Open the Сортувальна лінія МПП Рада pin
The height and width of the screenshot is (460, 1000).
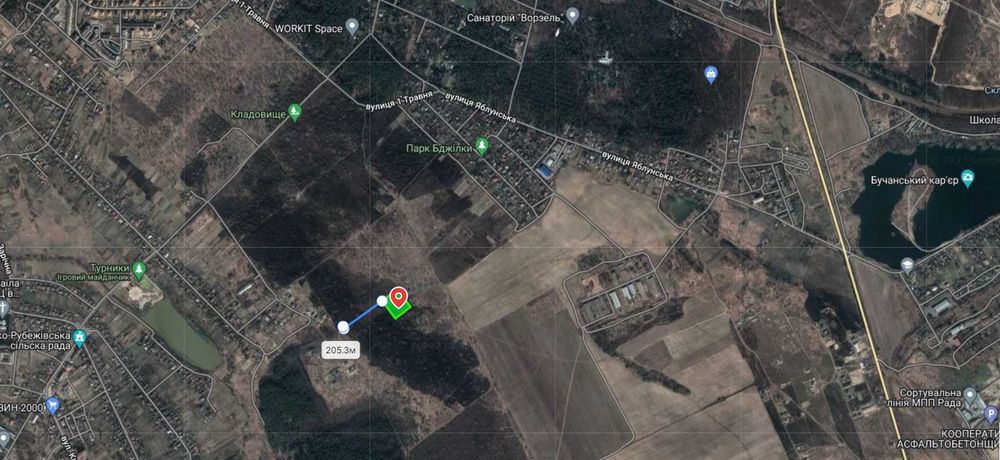tap(970, 394)
